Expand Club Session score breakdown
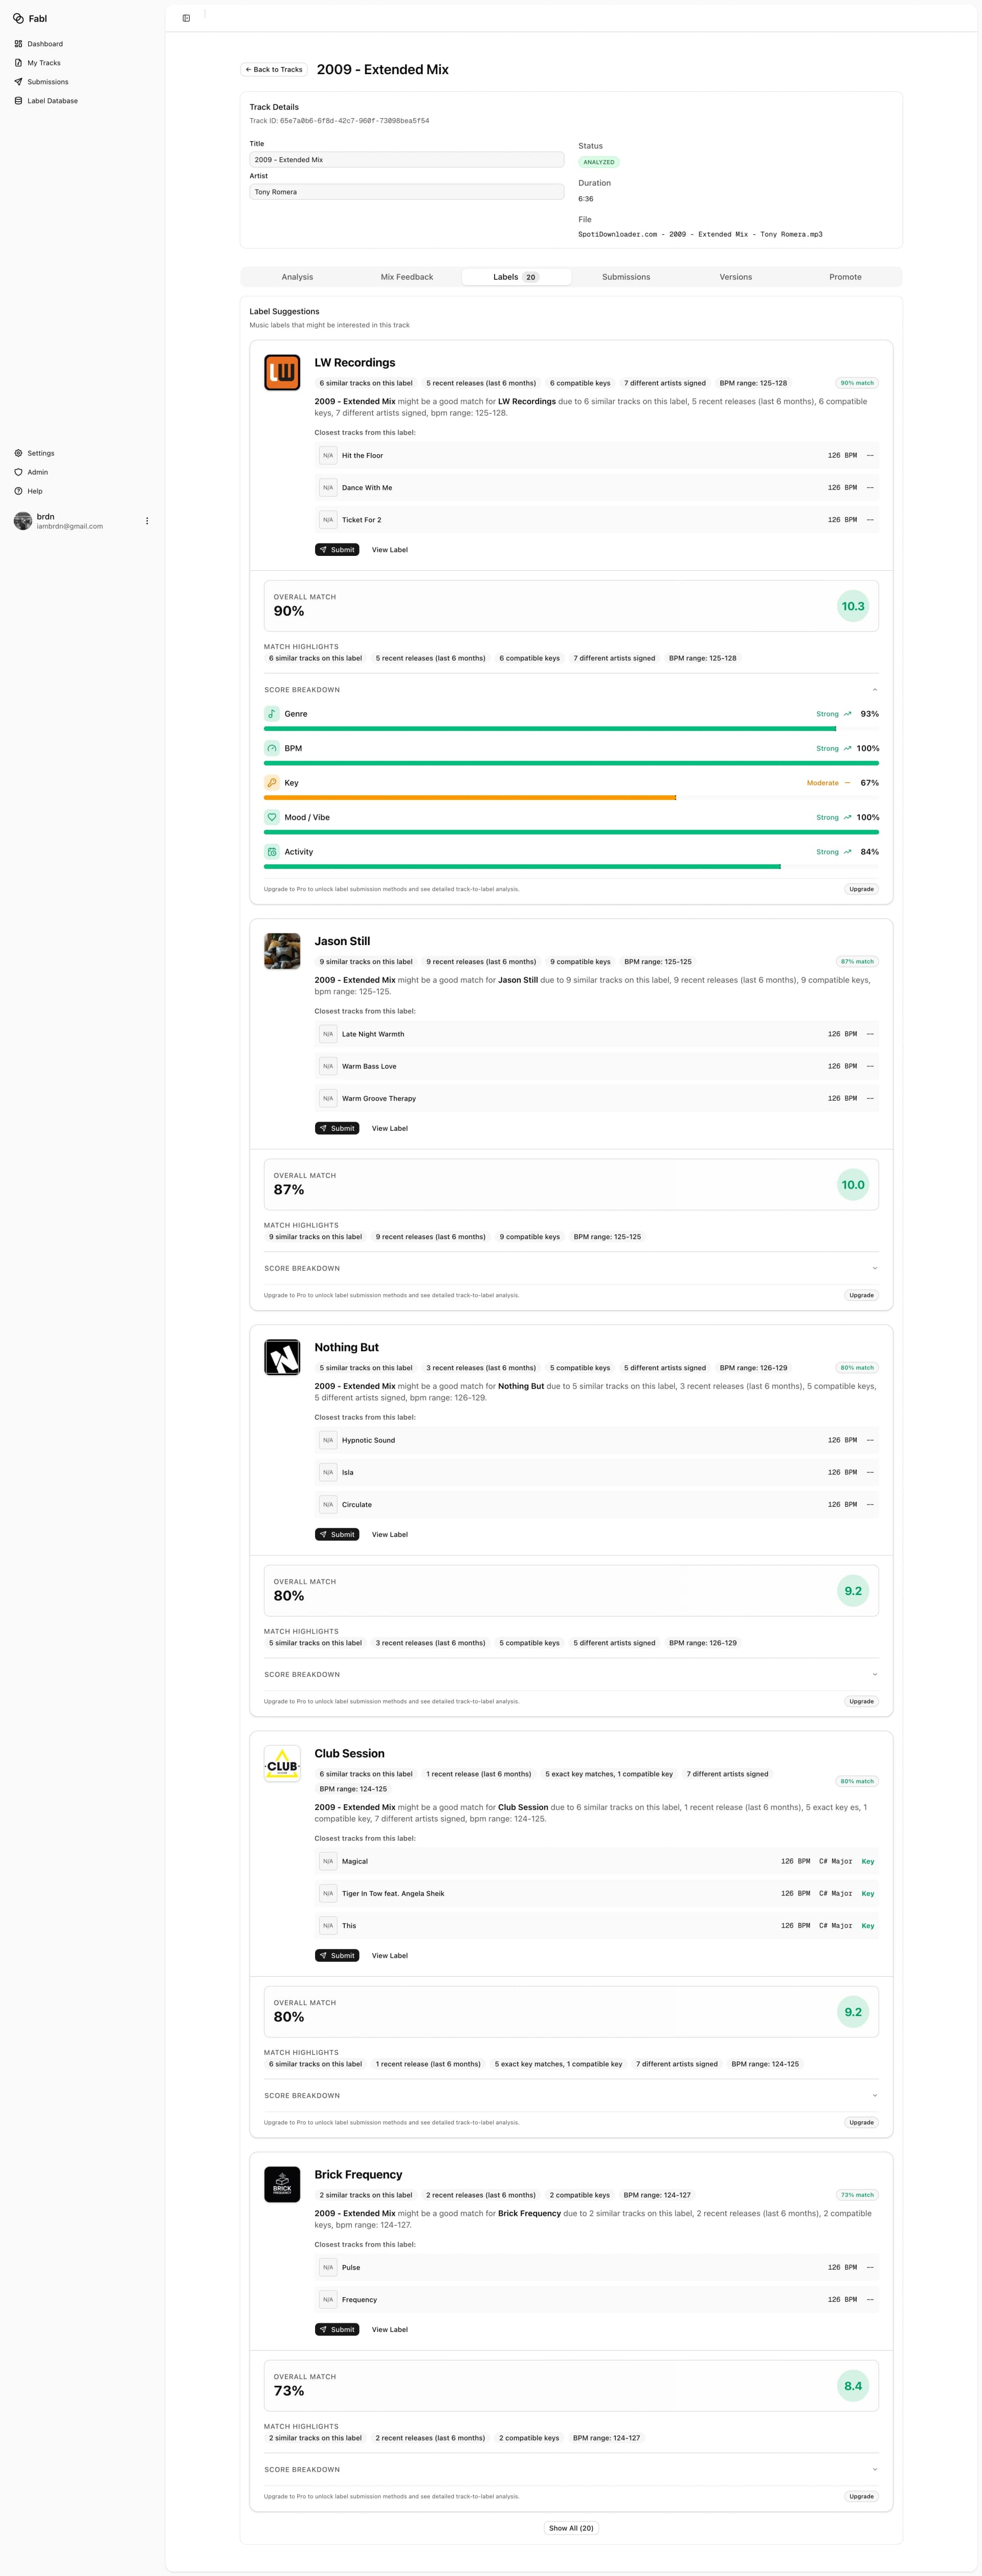 (874, 2095)
